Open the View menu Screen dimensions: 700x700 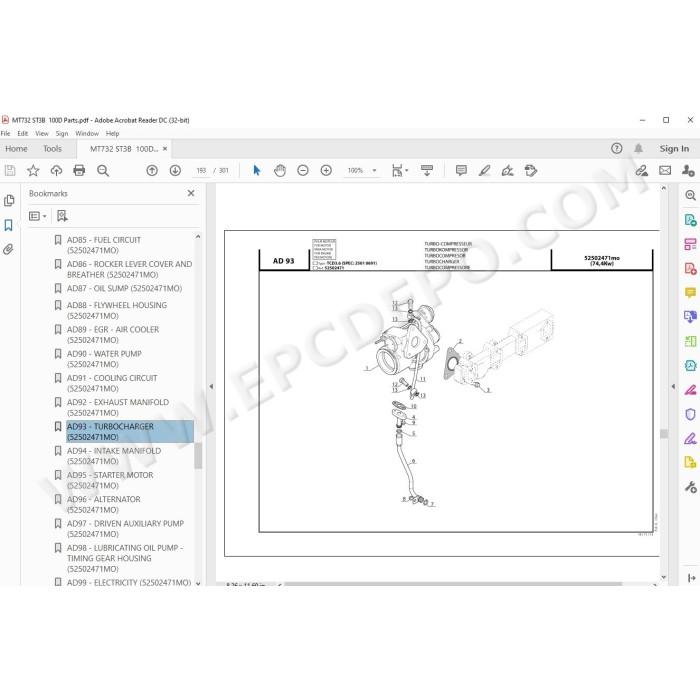(x=42, y=133)
